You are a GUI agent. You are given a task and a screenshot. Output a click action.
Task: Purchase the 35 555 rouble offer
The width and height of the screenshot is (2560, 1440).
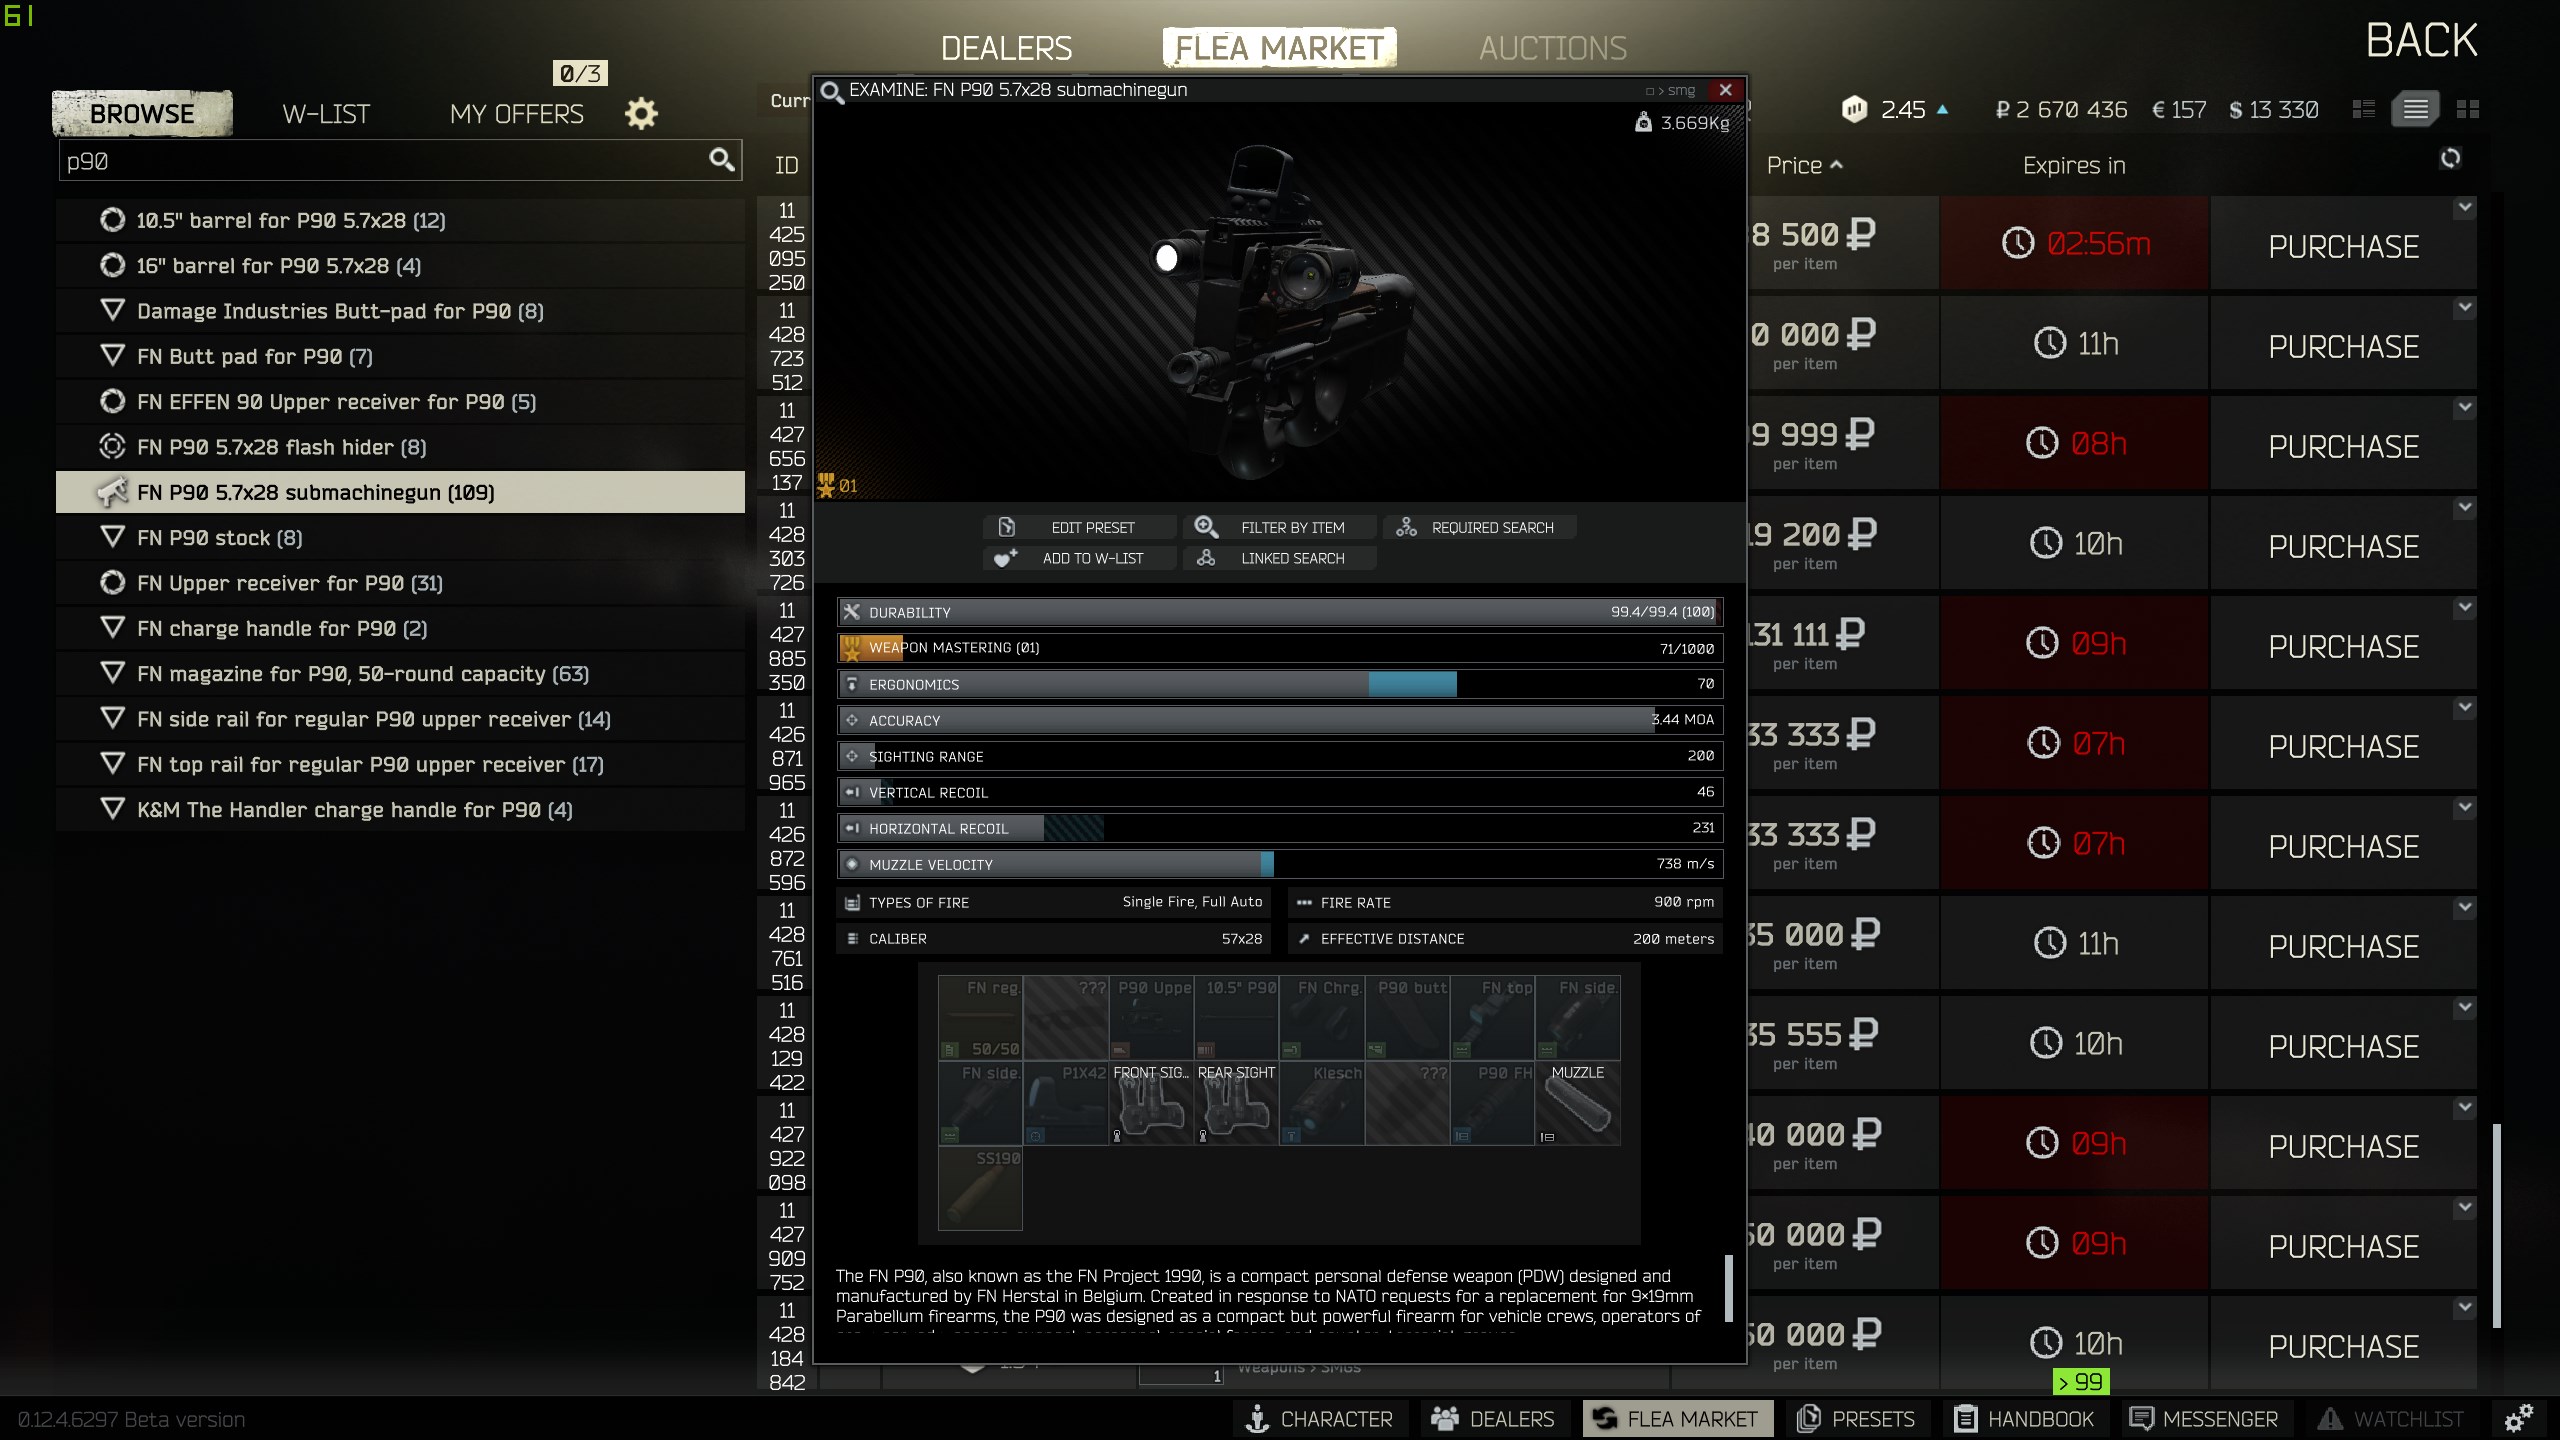(2343, 1046)
